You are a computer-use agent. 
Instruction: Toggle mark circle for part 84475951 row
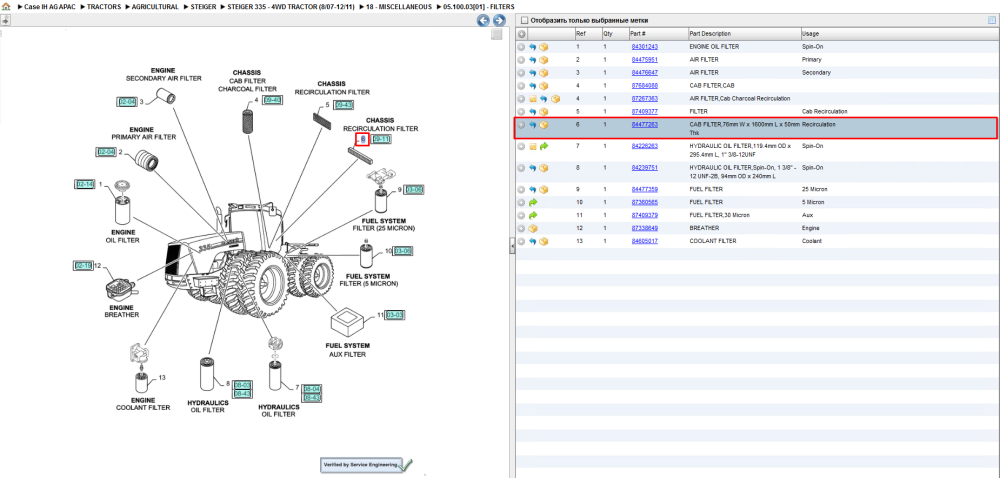[x=521, y=60]
